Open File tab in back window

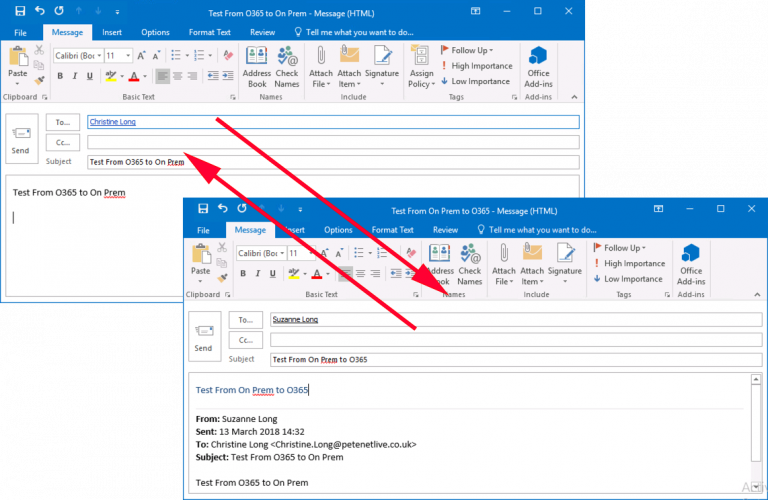tap(20, 32)
